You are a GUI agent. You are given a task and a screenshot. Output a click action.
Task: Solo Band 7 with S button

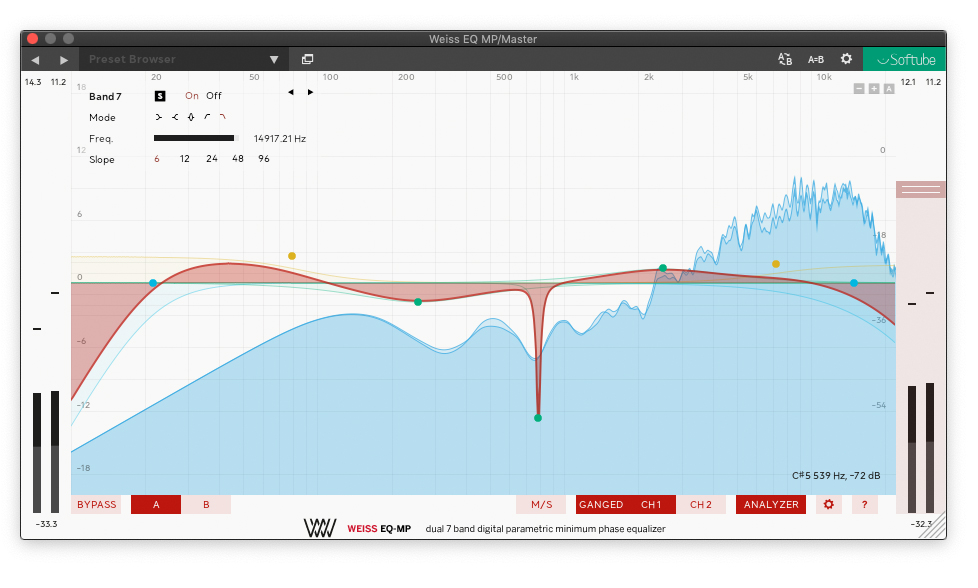click(x=160, y=96)
